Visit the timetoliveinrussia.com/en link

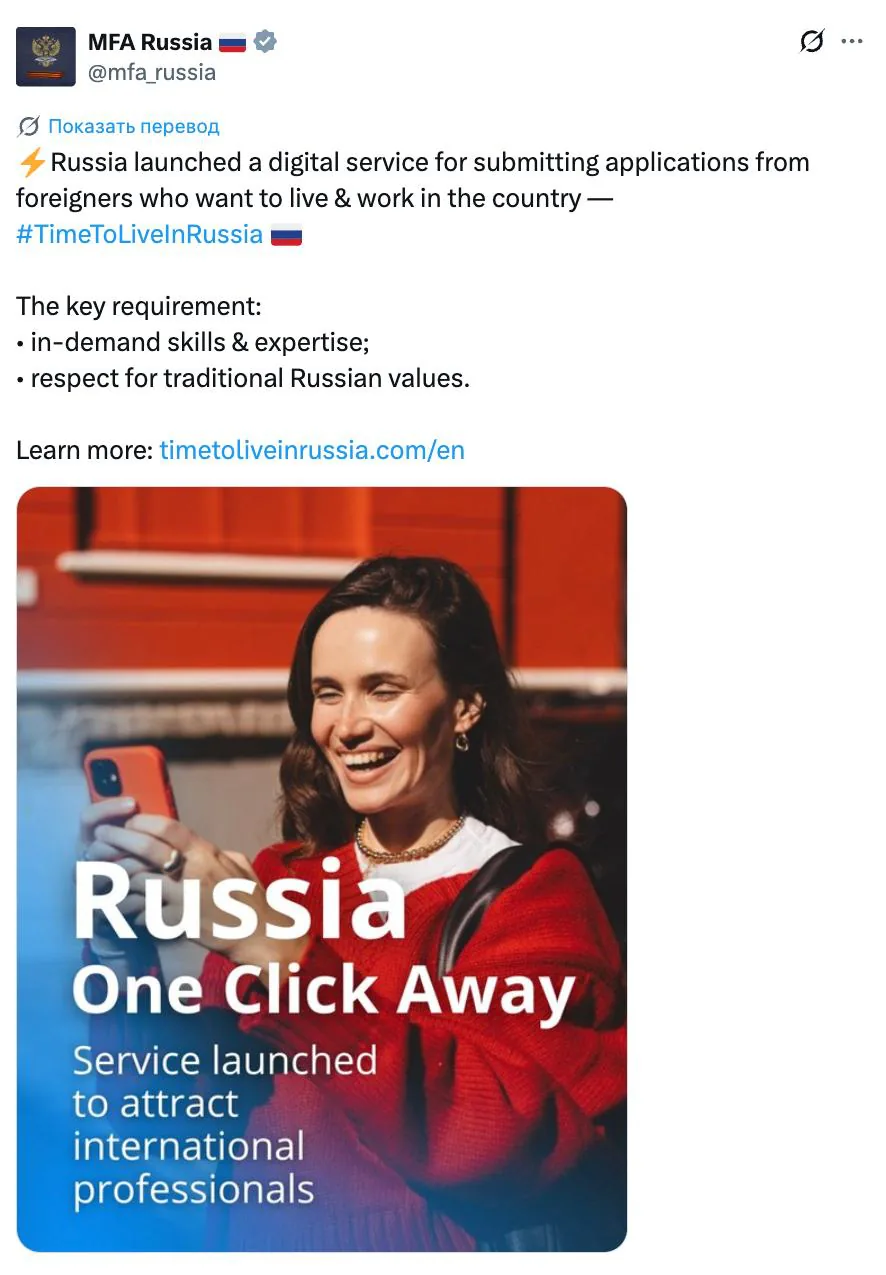click(x=311, y=450)
